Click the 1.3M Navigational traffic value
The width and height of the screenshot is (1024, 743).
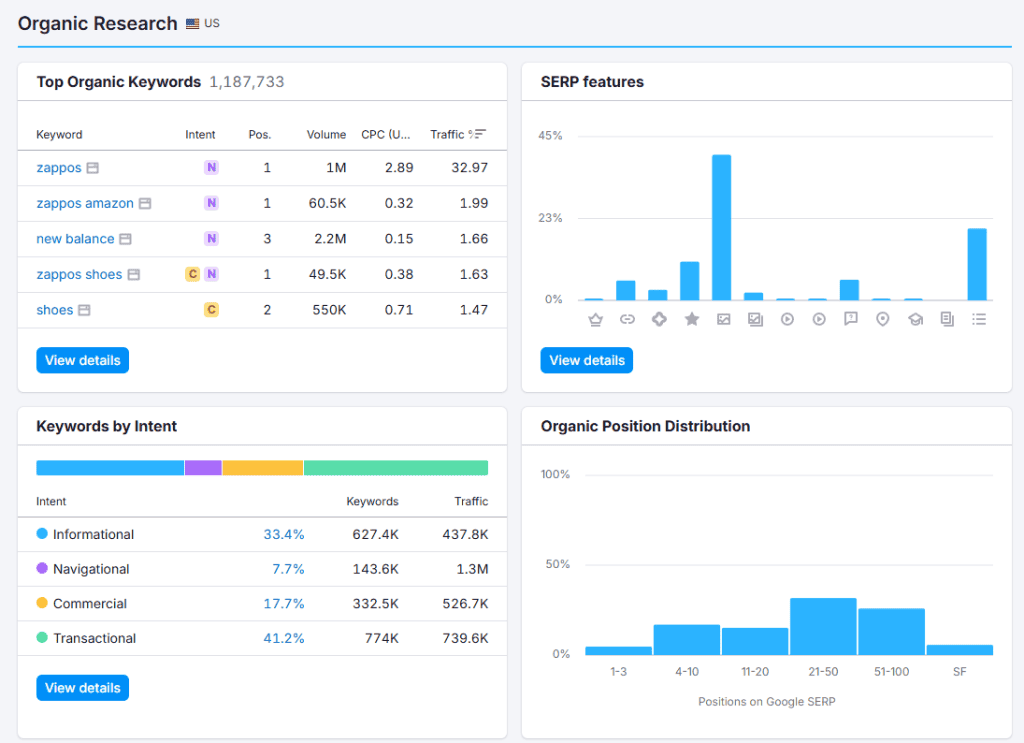click(472, 569)
